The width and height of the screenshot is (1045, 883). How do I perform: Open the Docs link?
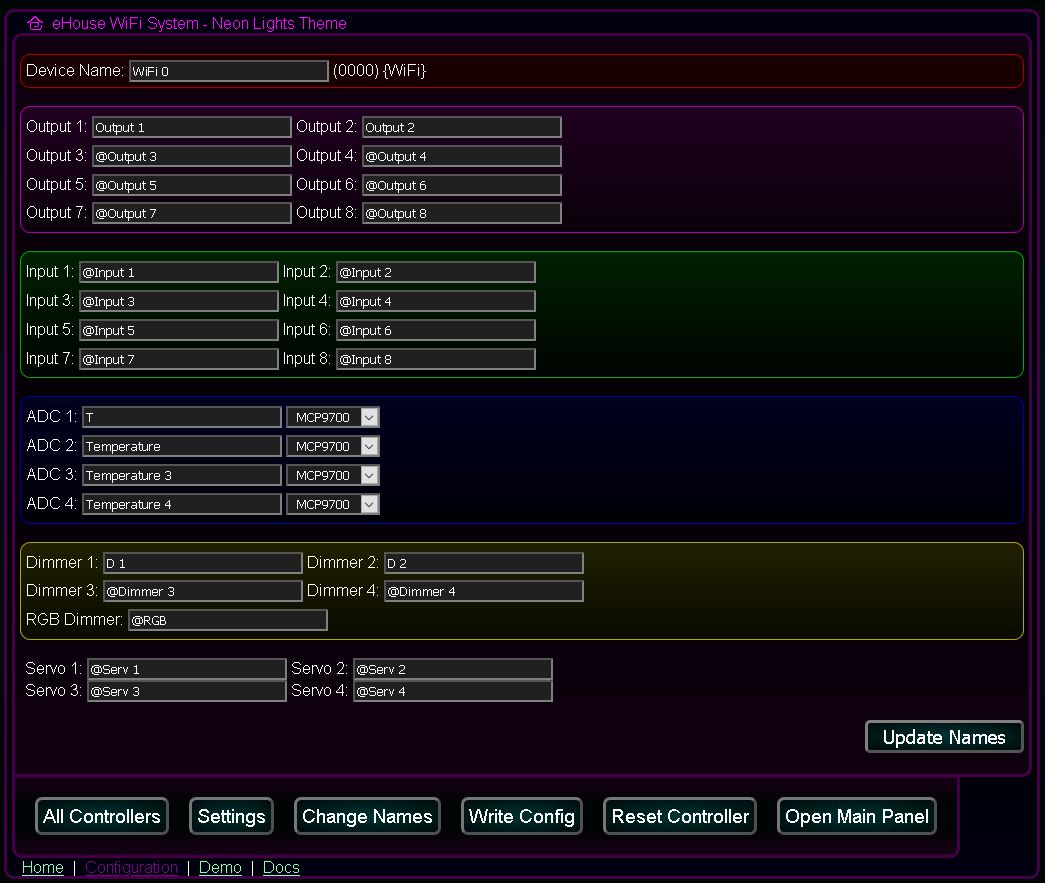(281, 868)
